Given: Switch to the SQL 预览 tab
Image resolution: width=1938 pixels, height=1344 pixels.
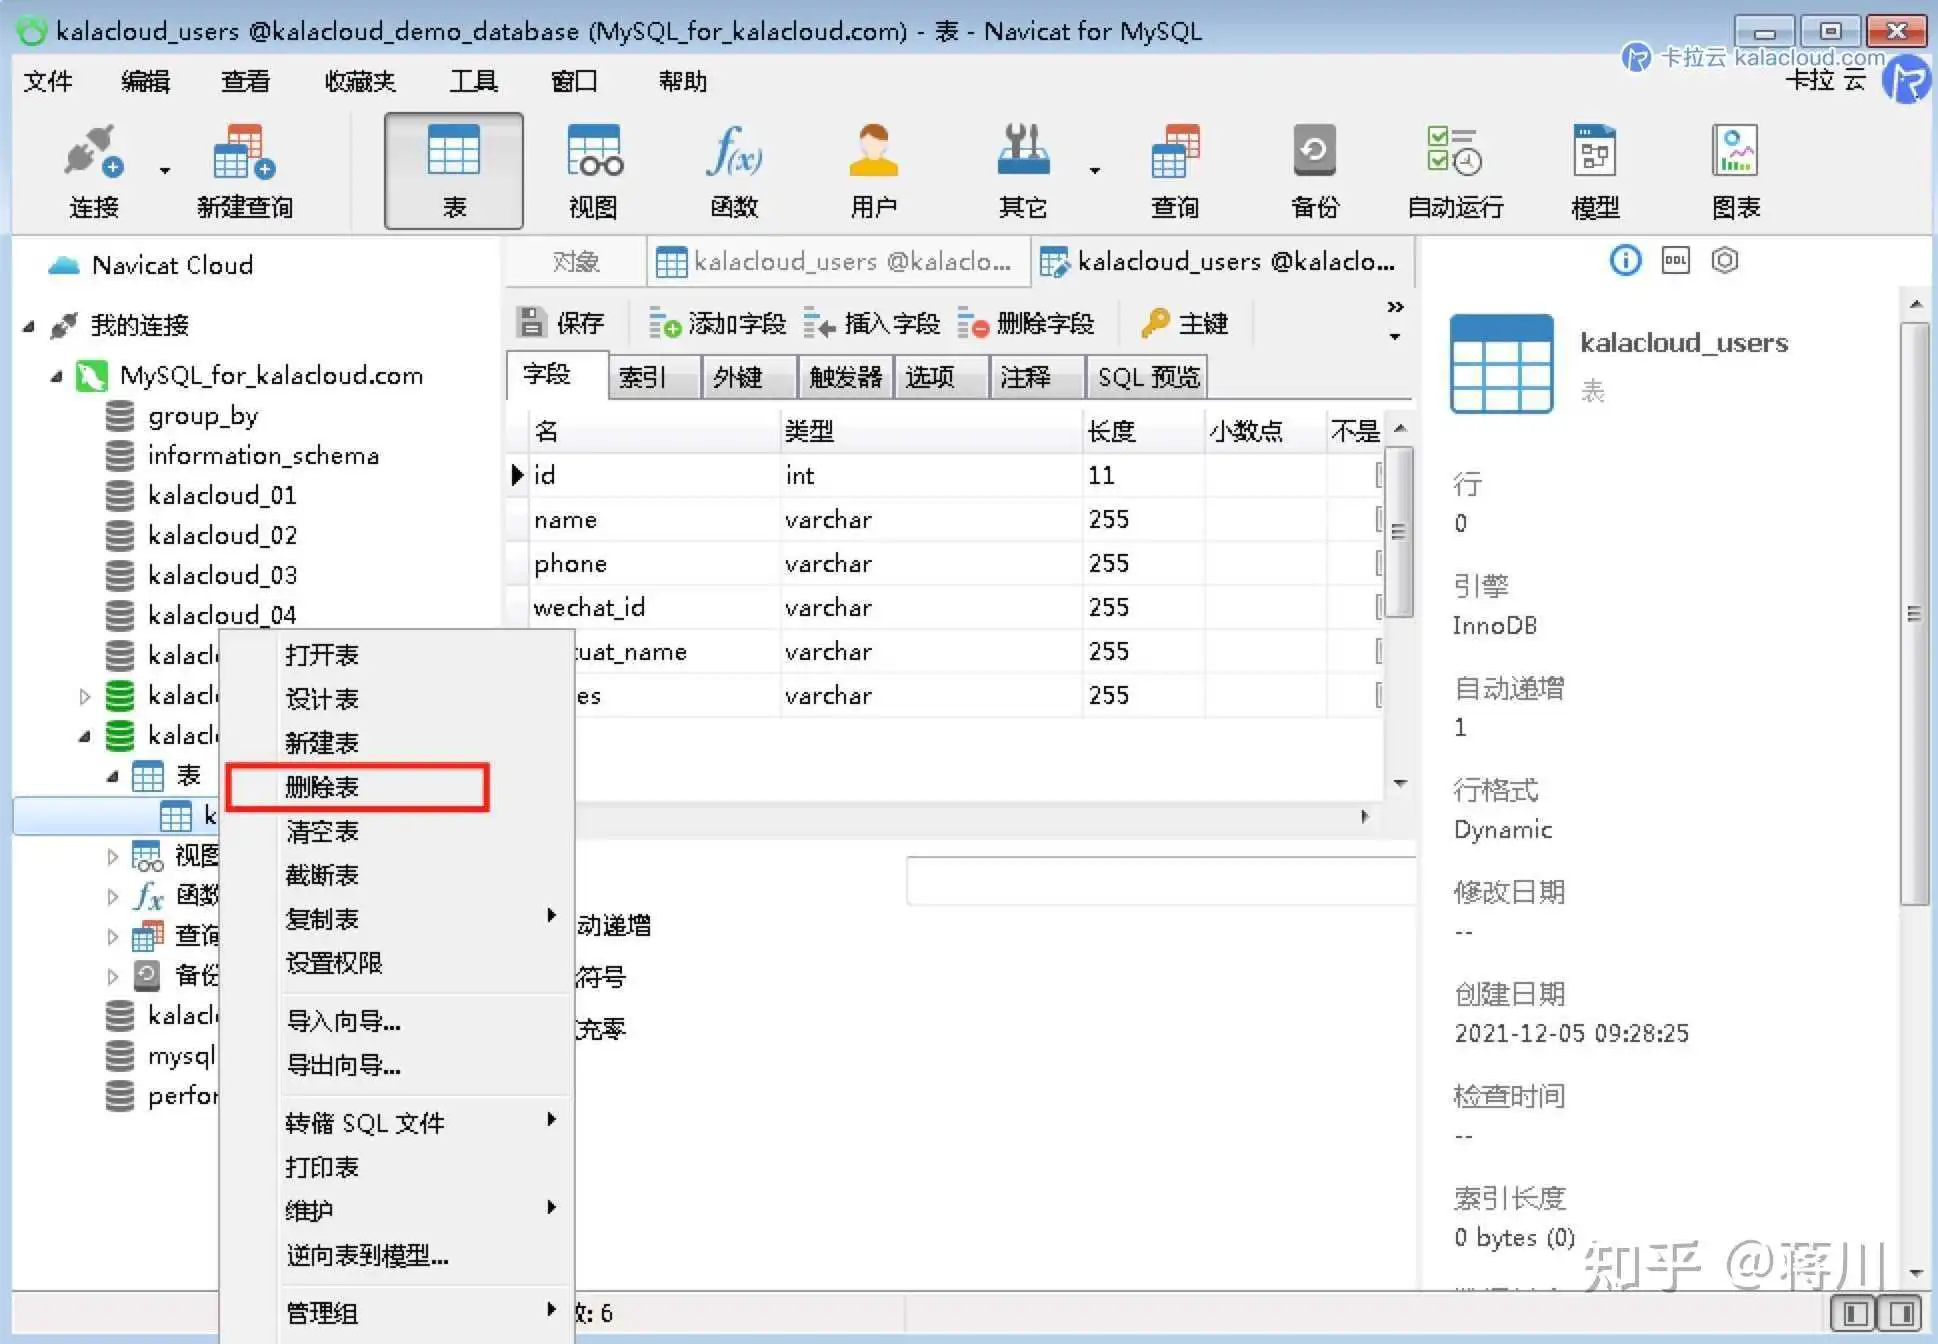Looking at the screenshot, I should (x=1147, y=377).
